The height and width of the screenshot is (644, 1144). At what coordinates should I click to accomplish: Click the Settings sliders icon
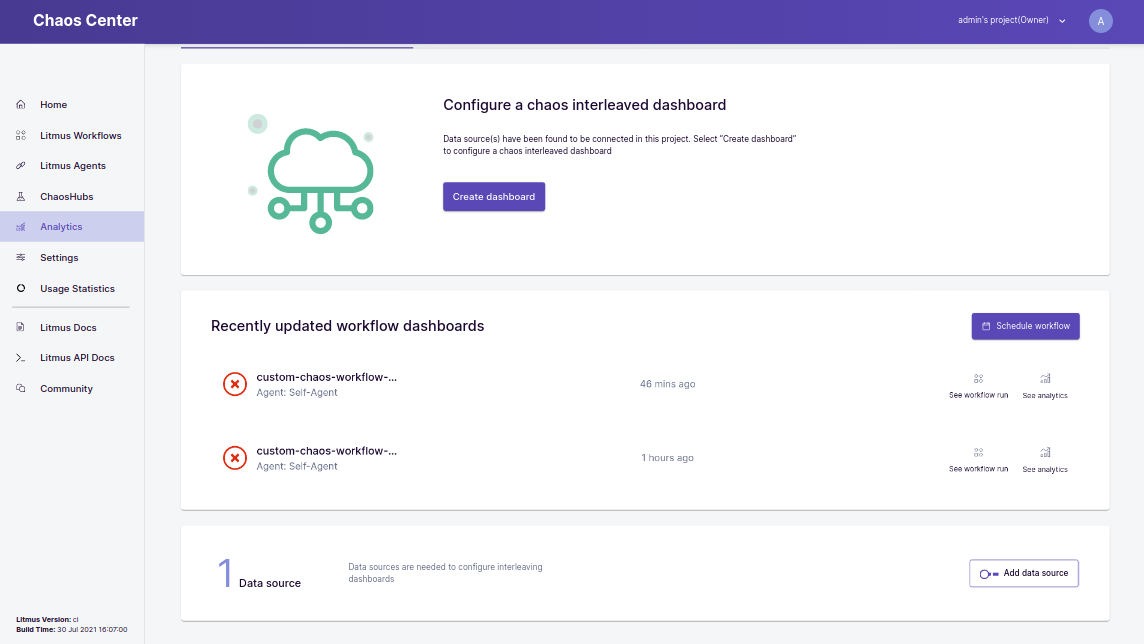21,258
